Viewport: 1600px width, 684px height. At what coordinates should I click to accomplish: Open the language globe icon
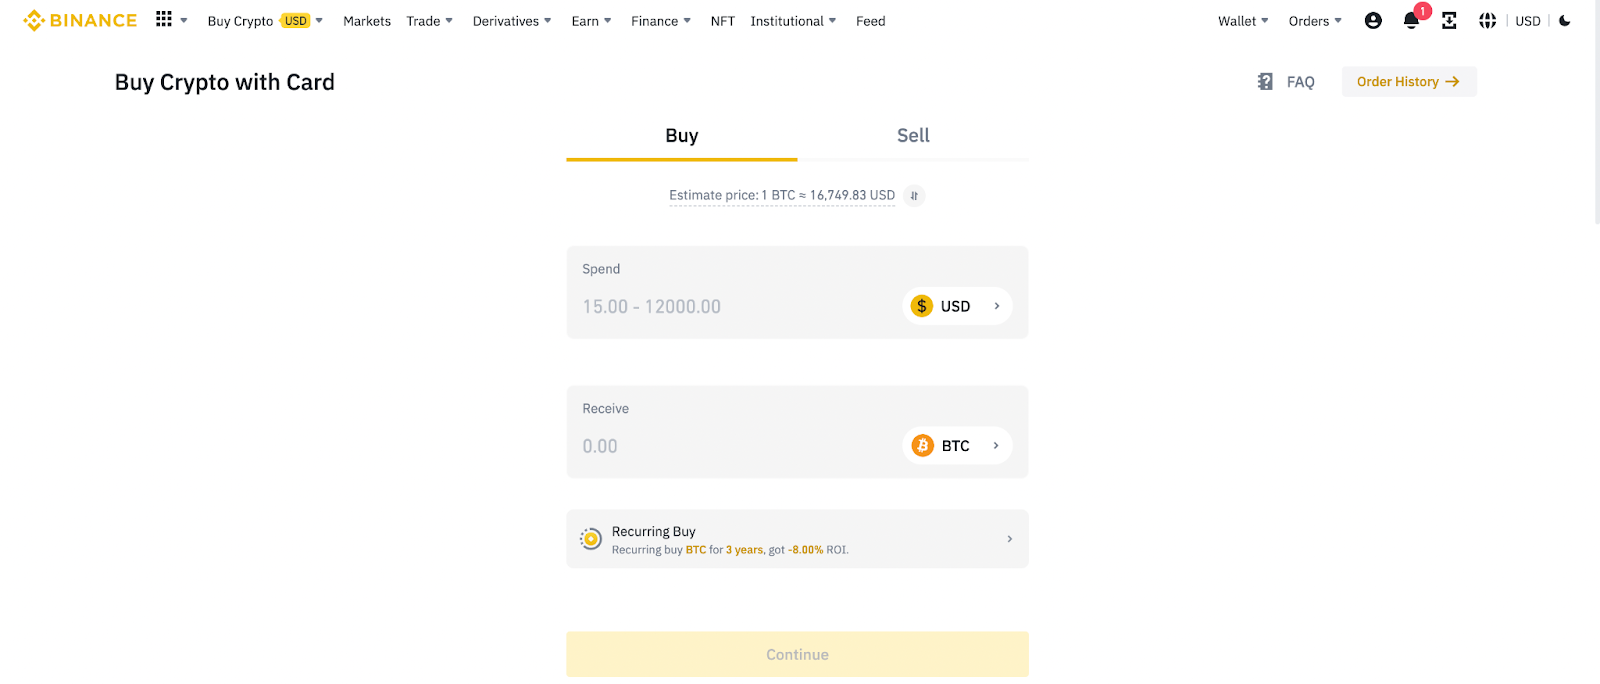(x=1487, y=20)
